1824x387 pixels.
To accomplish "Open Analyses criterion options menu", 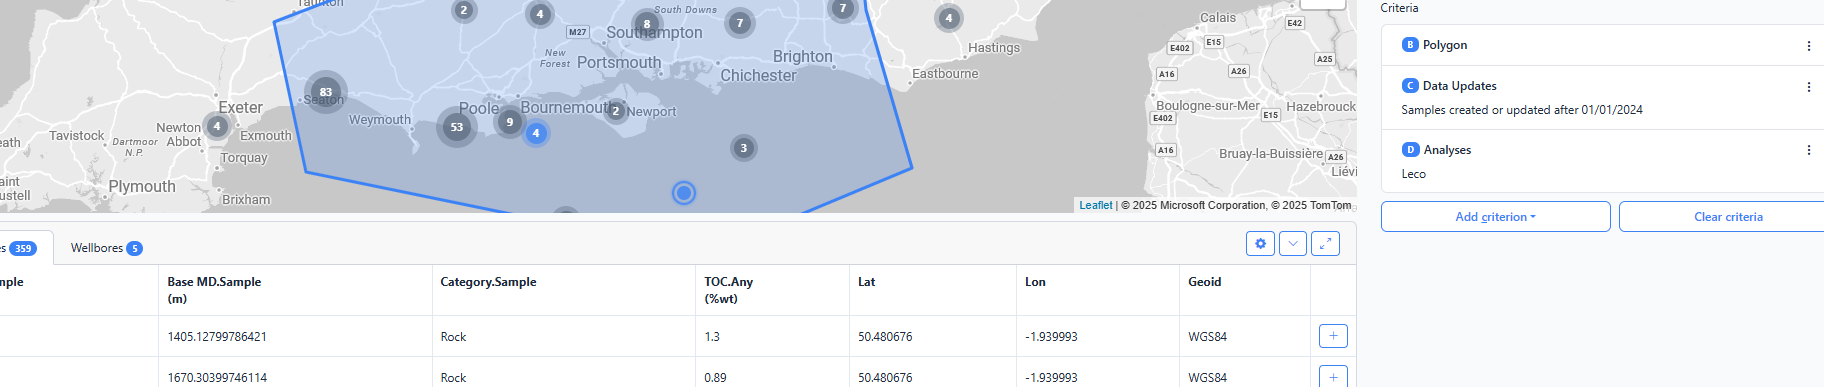I will [x=1808, y=150].
